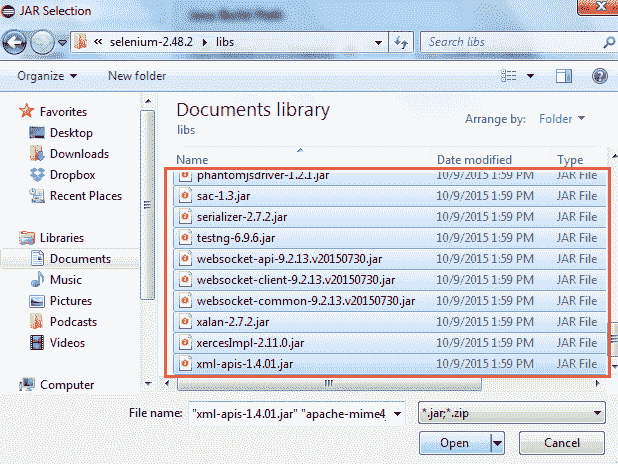
Task: Select websocket-api-9.2.13.v20150730.jar
Action: (x=389, y=259)
